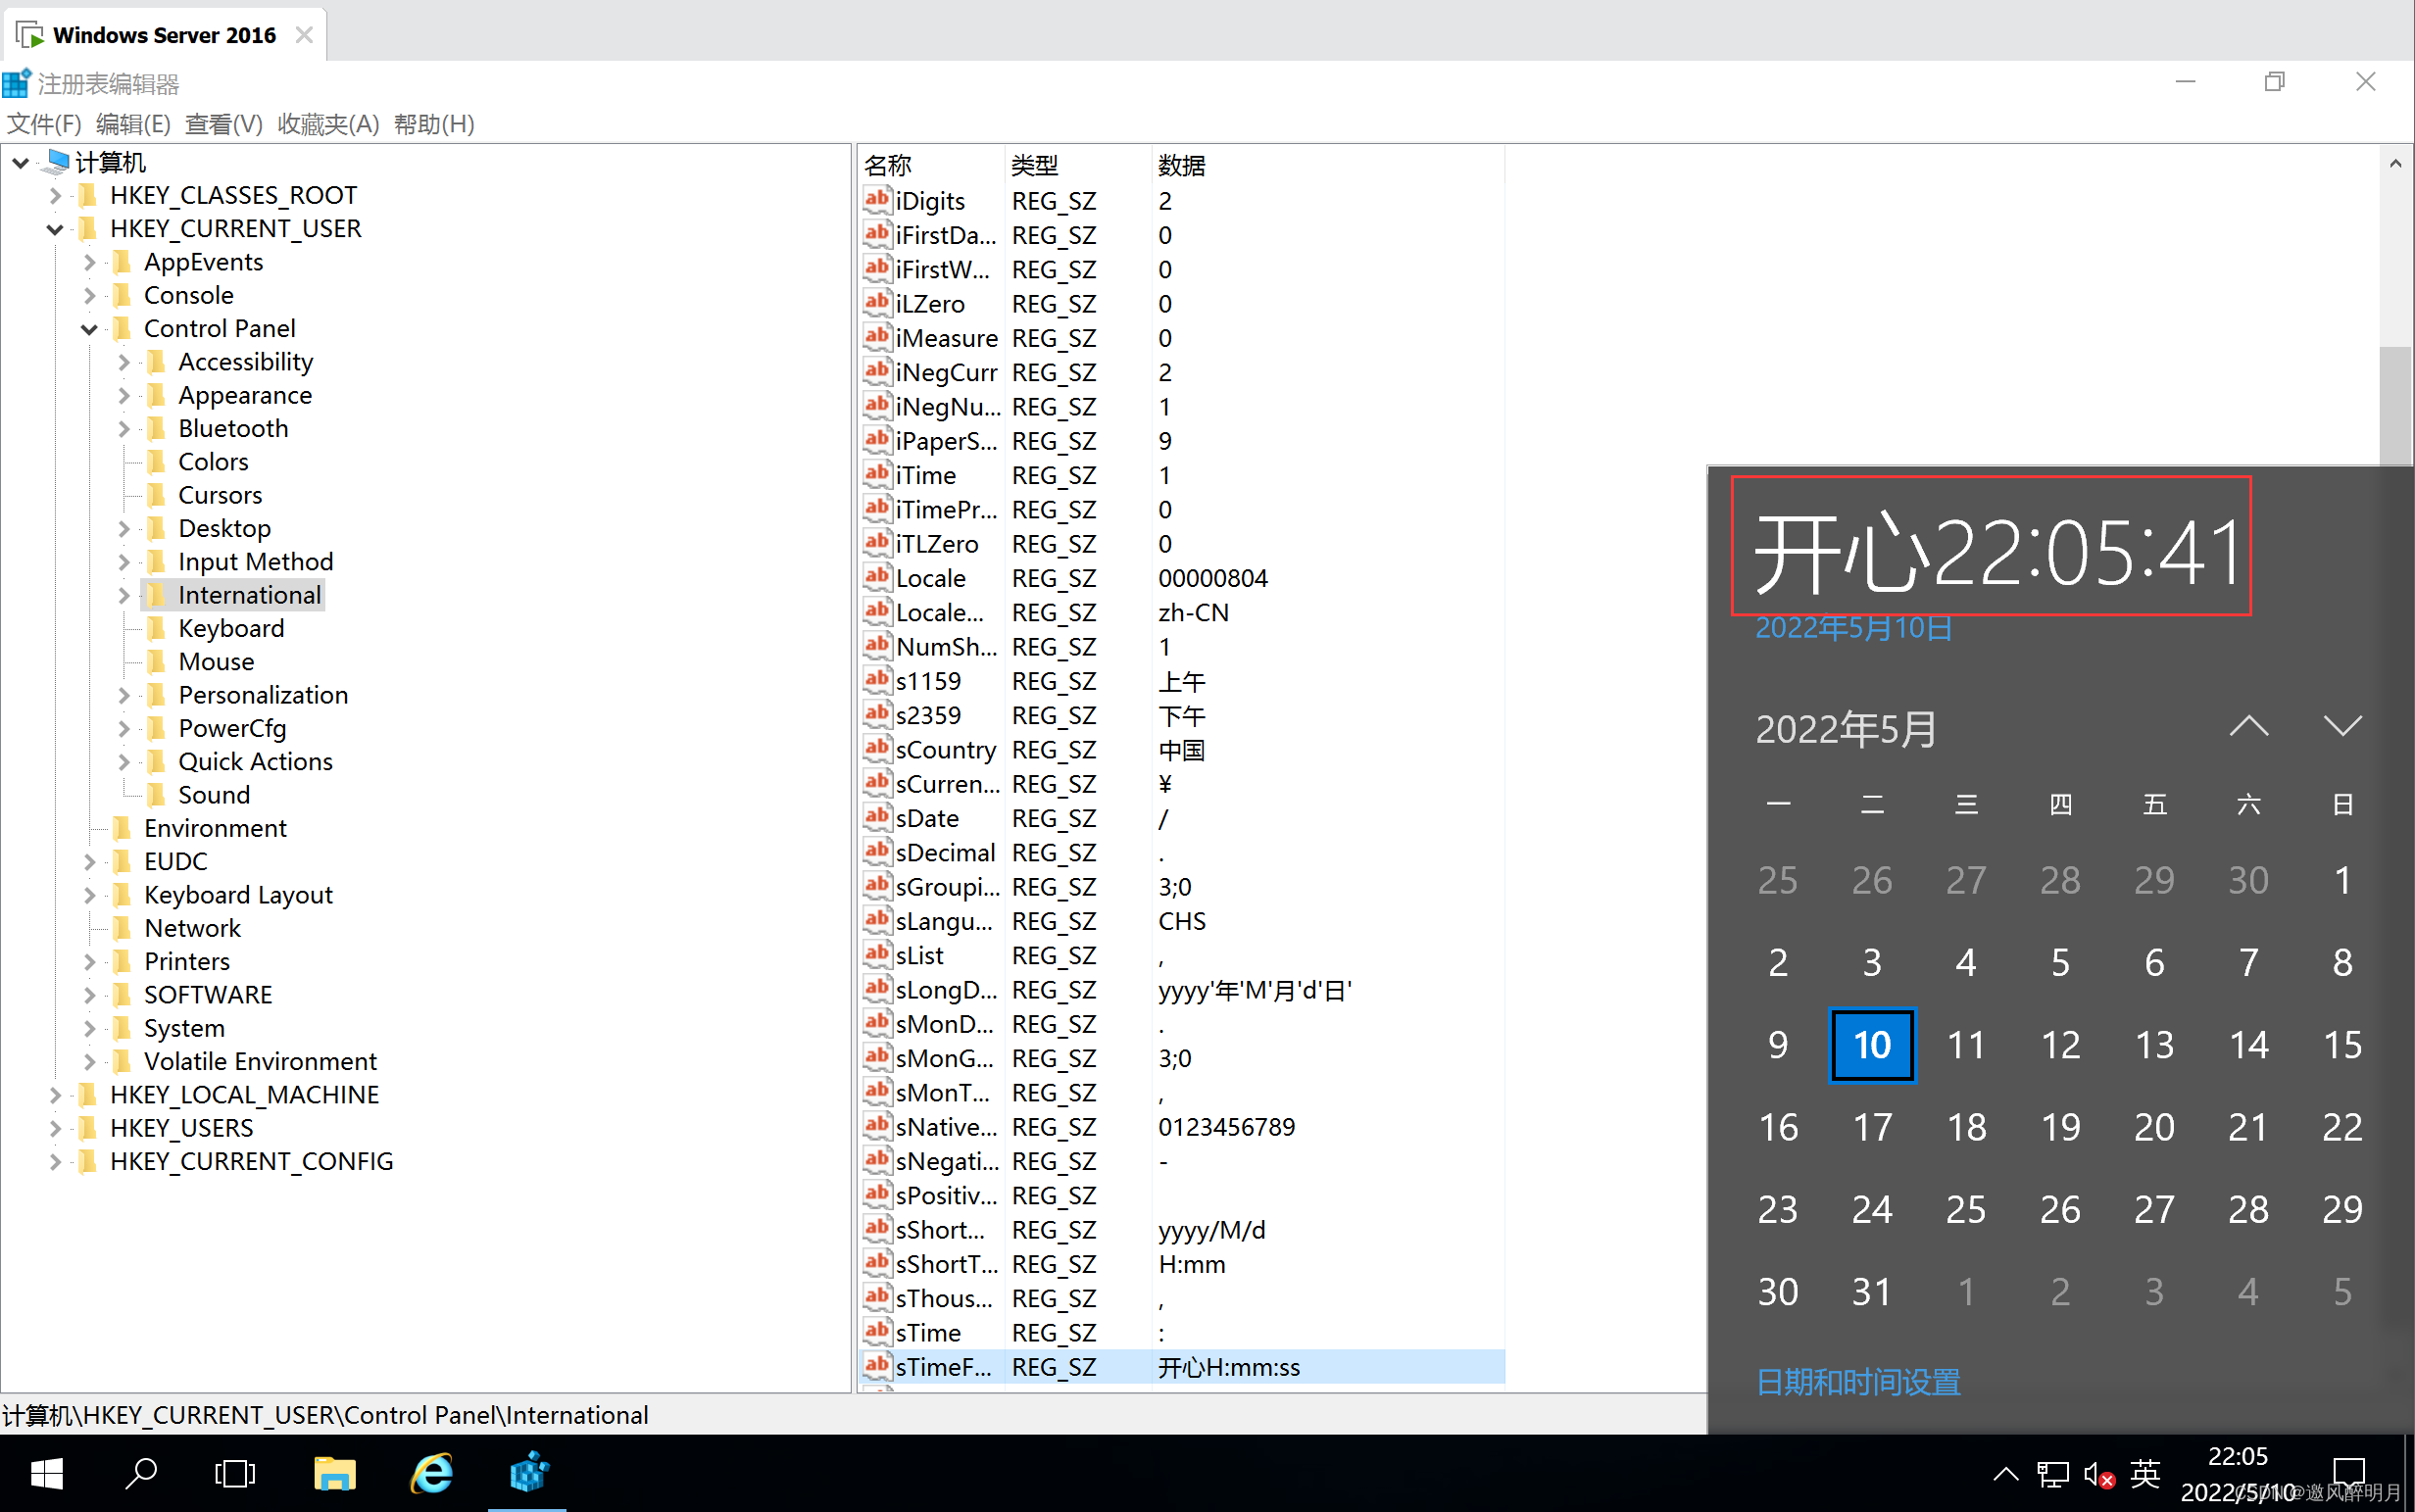Click the sCountry value string icon
The image size is (2415, 1512).
[877, 748]
